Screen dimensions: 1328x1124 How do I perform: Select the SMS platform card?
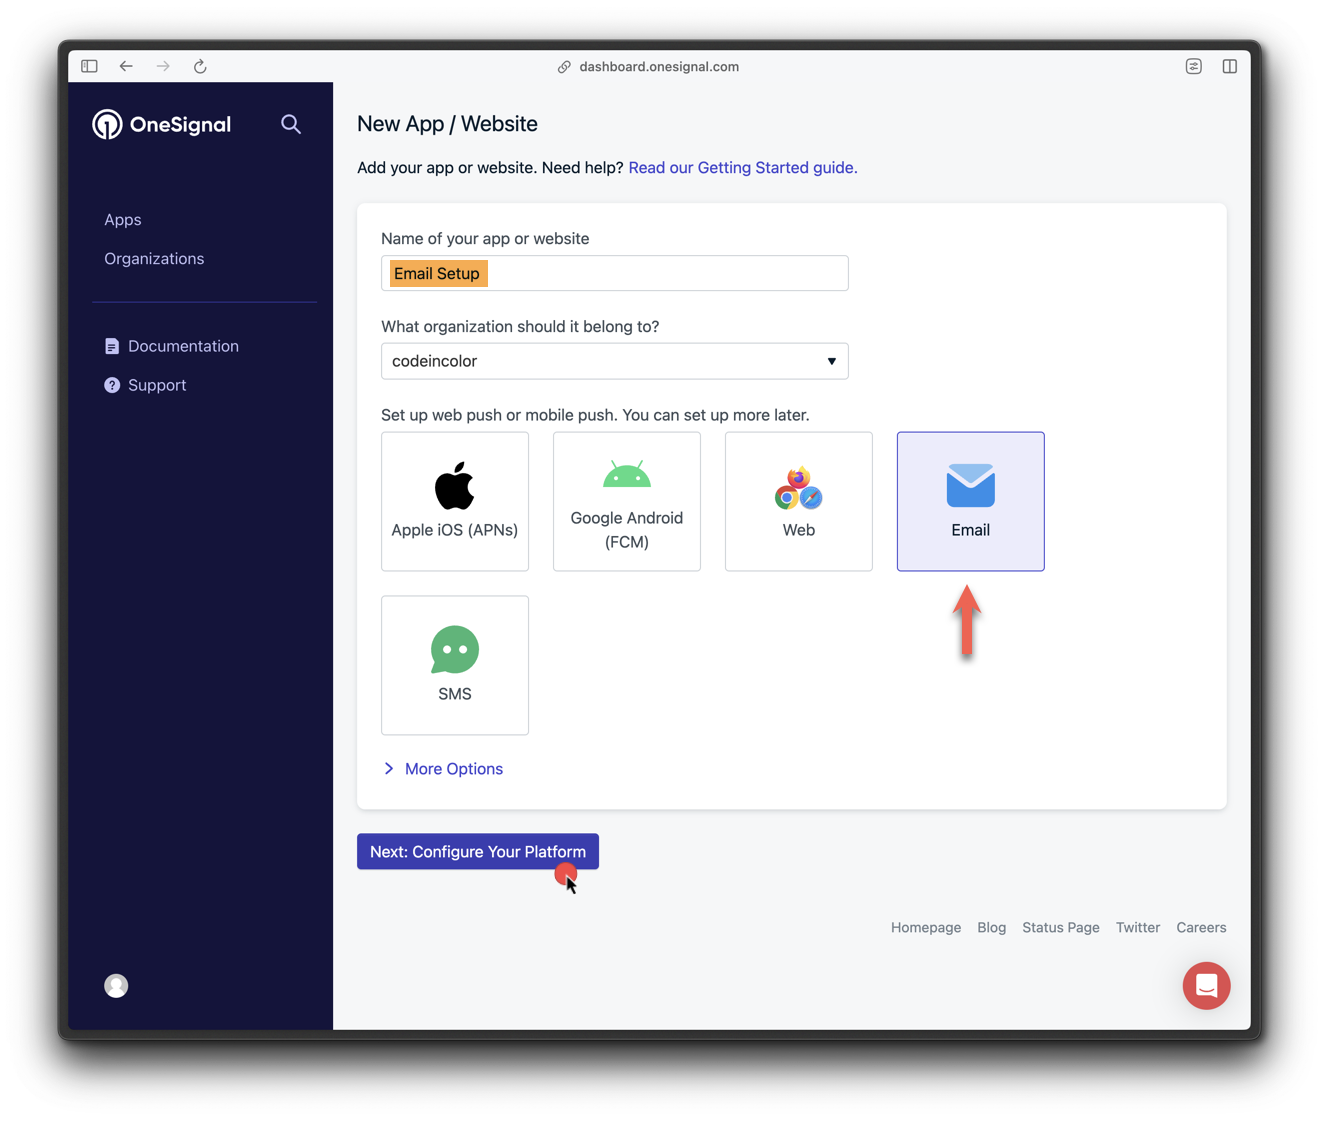coord(455,665)
